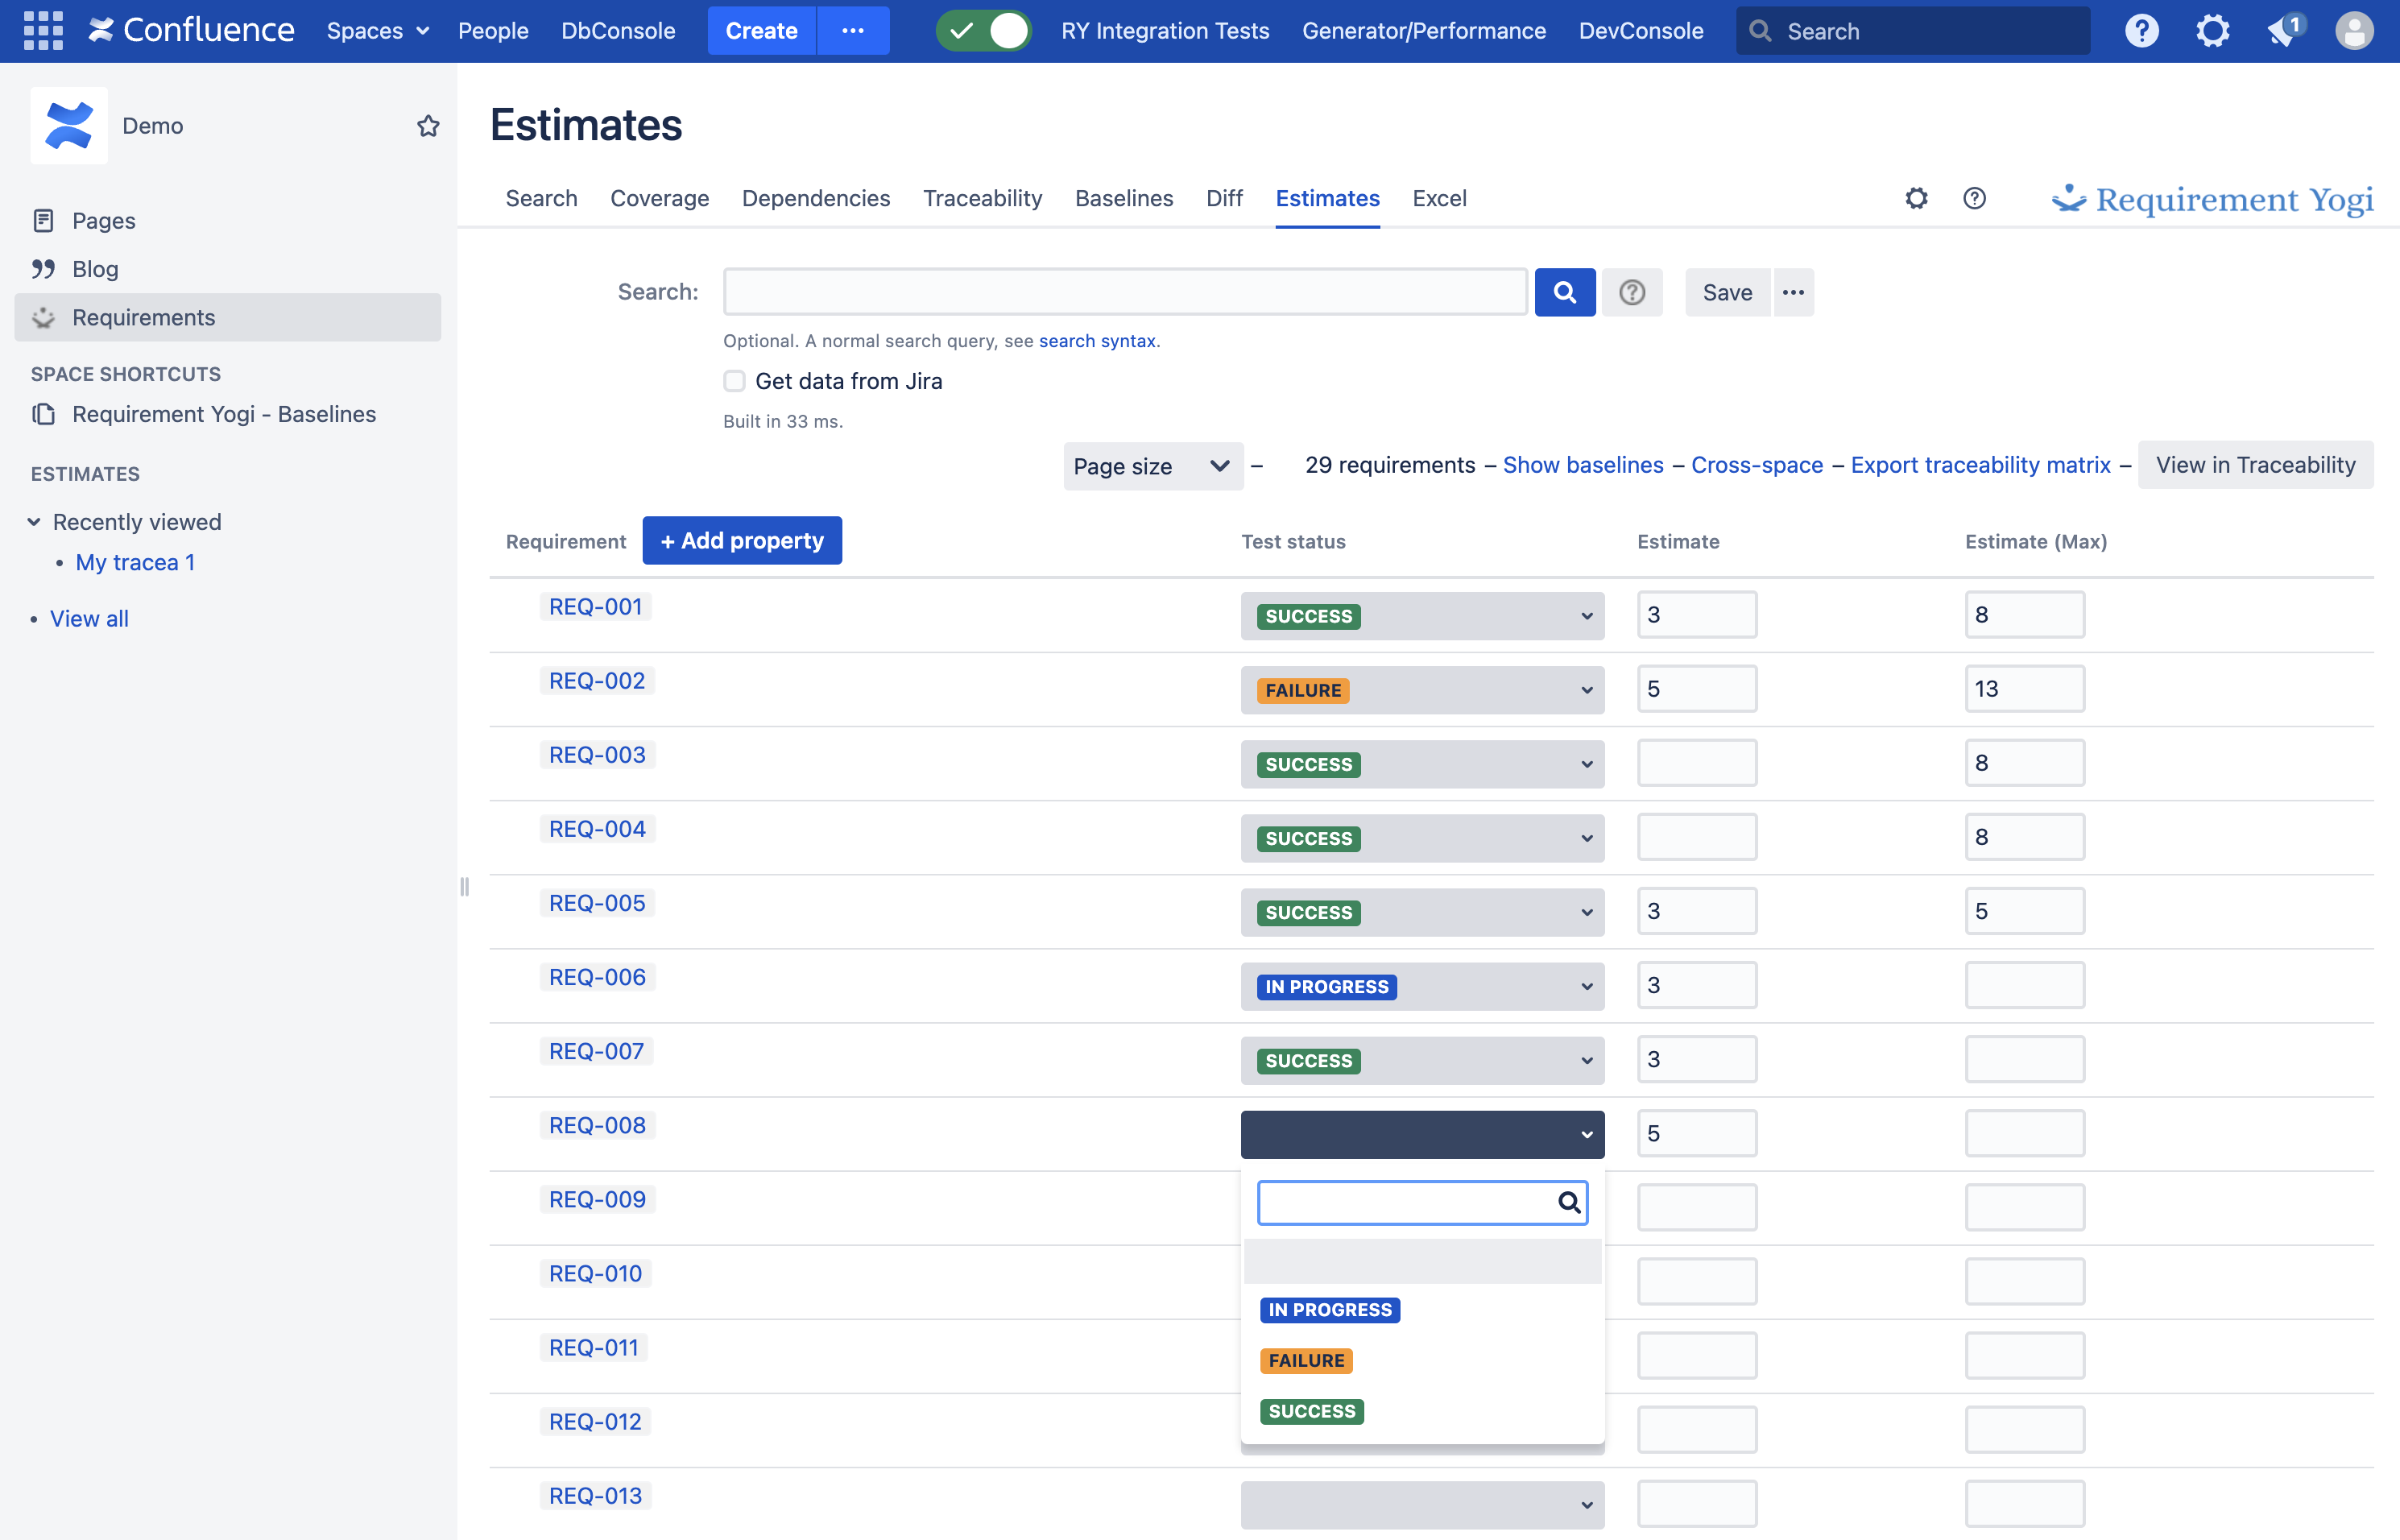This screenshot has height=1540, width=2400.
Task: Open the app switcher grid icon
Action: 43,31
